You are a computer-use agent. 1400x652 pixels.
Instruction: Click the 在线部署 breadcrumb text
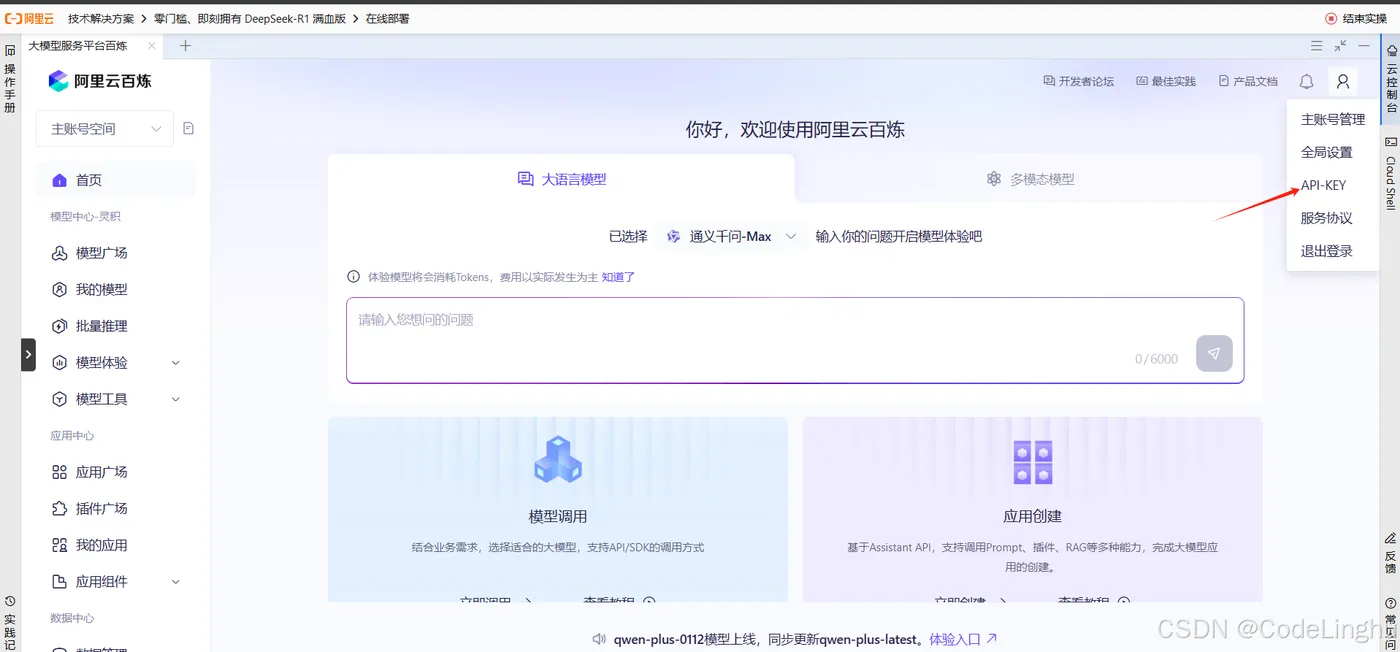[387, 18]
